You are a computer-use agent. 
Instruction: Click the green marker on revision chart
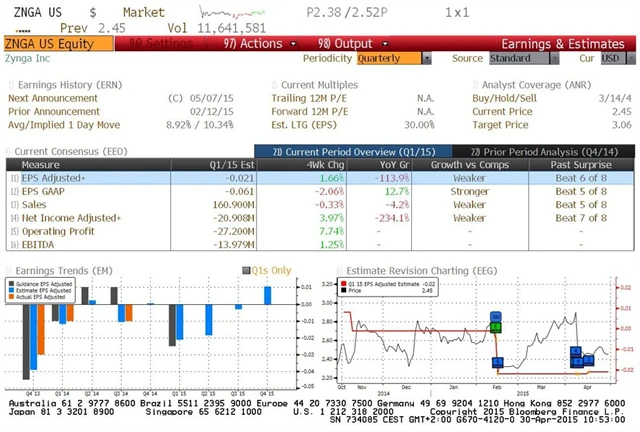tap(495, 325)
